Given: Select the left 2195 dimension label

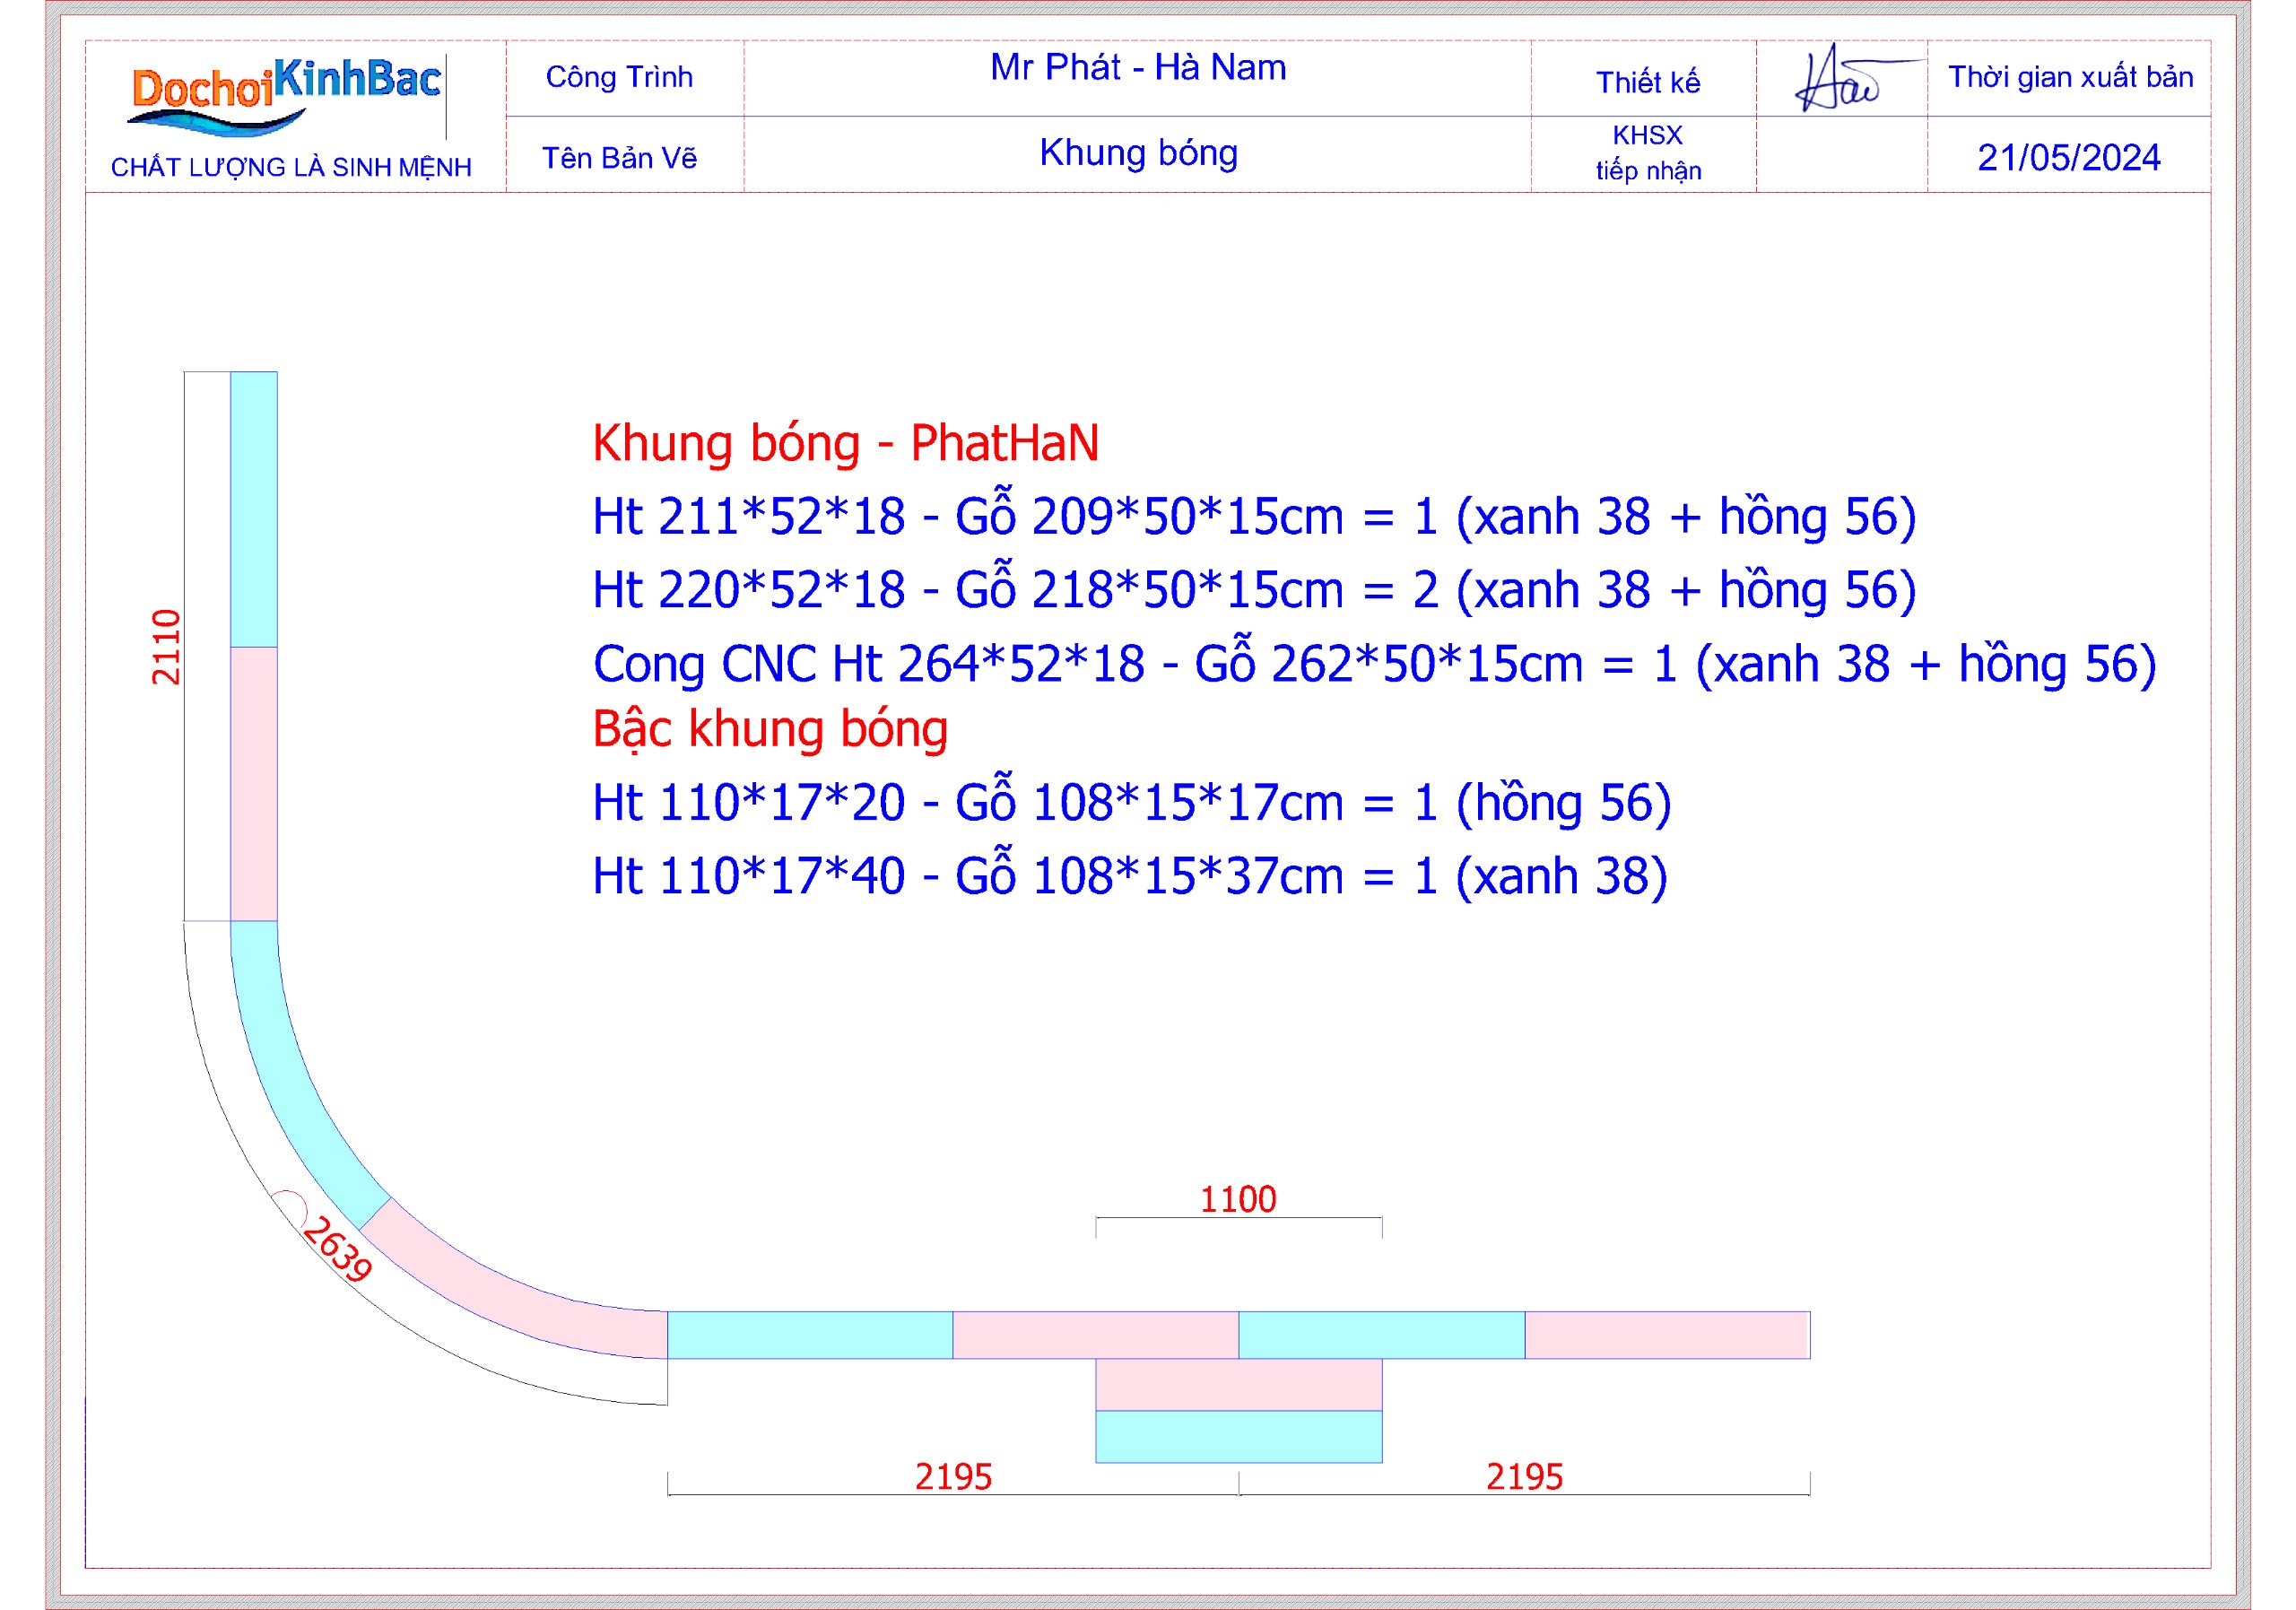Looking at the screenshot, I should pyautogui.click(x=953, y=1477).
